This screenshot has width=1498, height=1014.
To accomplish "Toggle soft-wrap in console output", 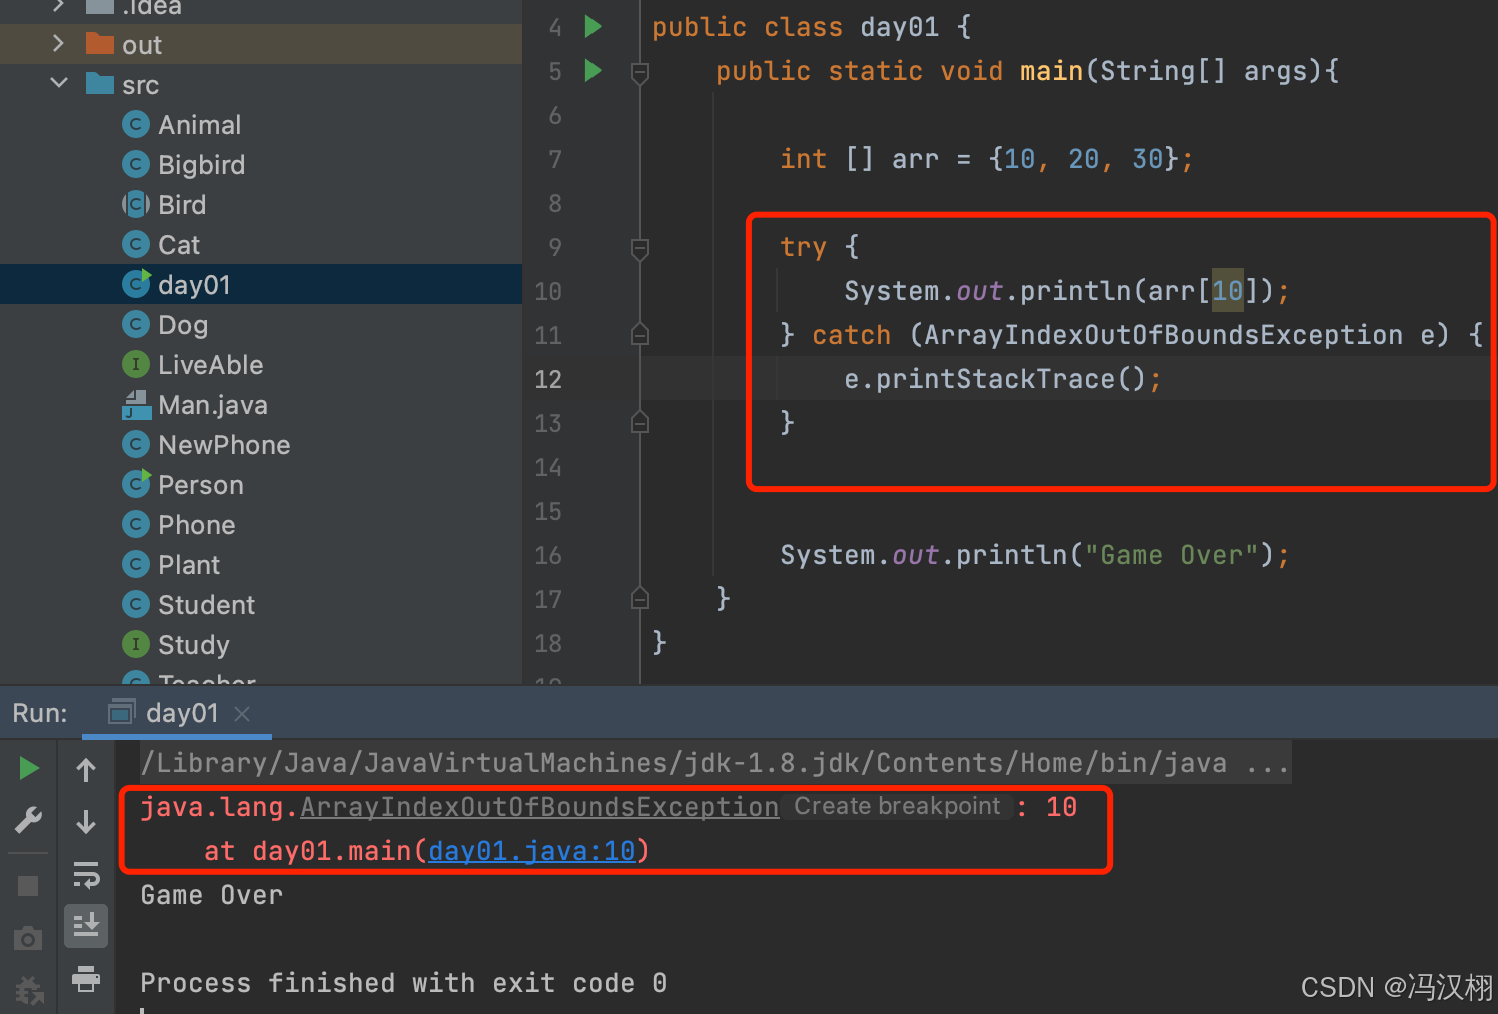I will [x=86, y=875].
